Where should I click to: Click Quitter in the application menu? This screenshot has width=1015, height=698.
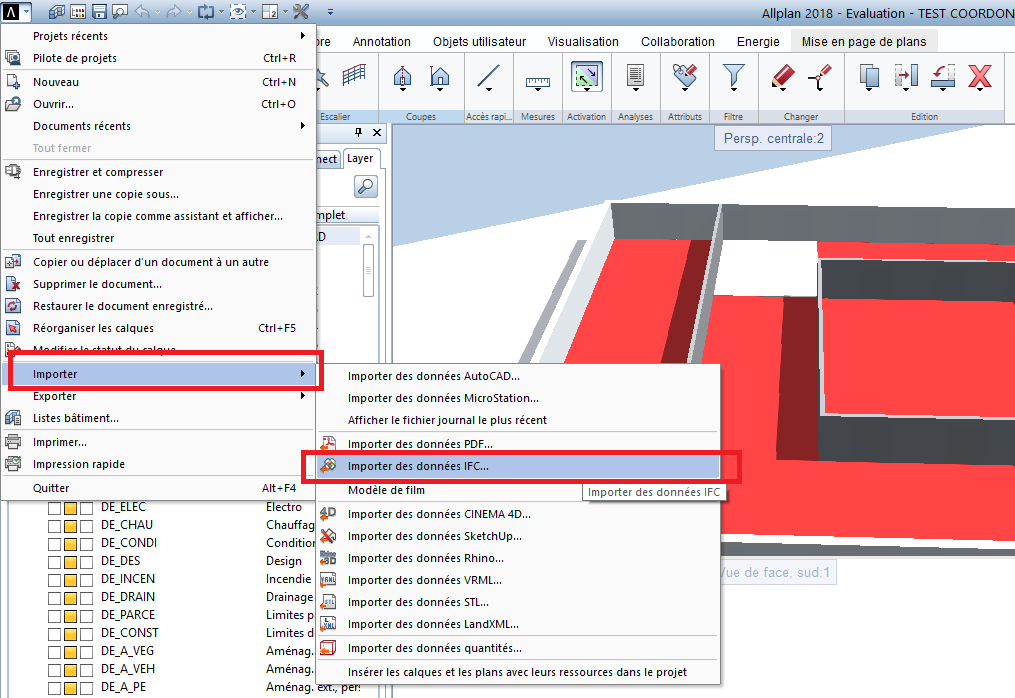point(158,488)
